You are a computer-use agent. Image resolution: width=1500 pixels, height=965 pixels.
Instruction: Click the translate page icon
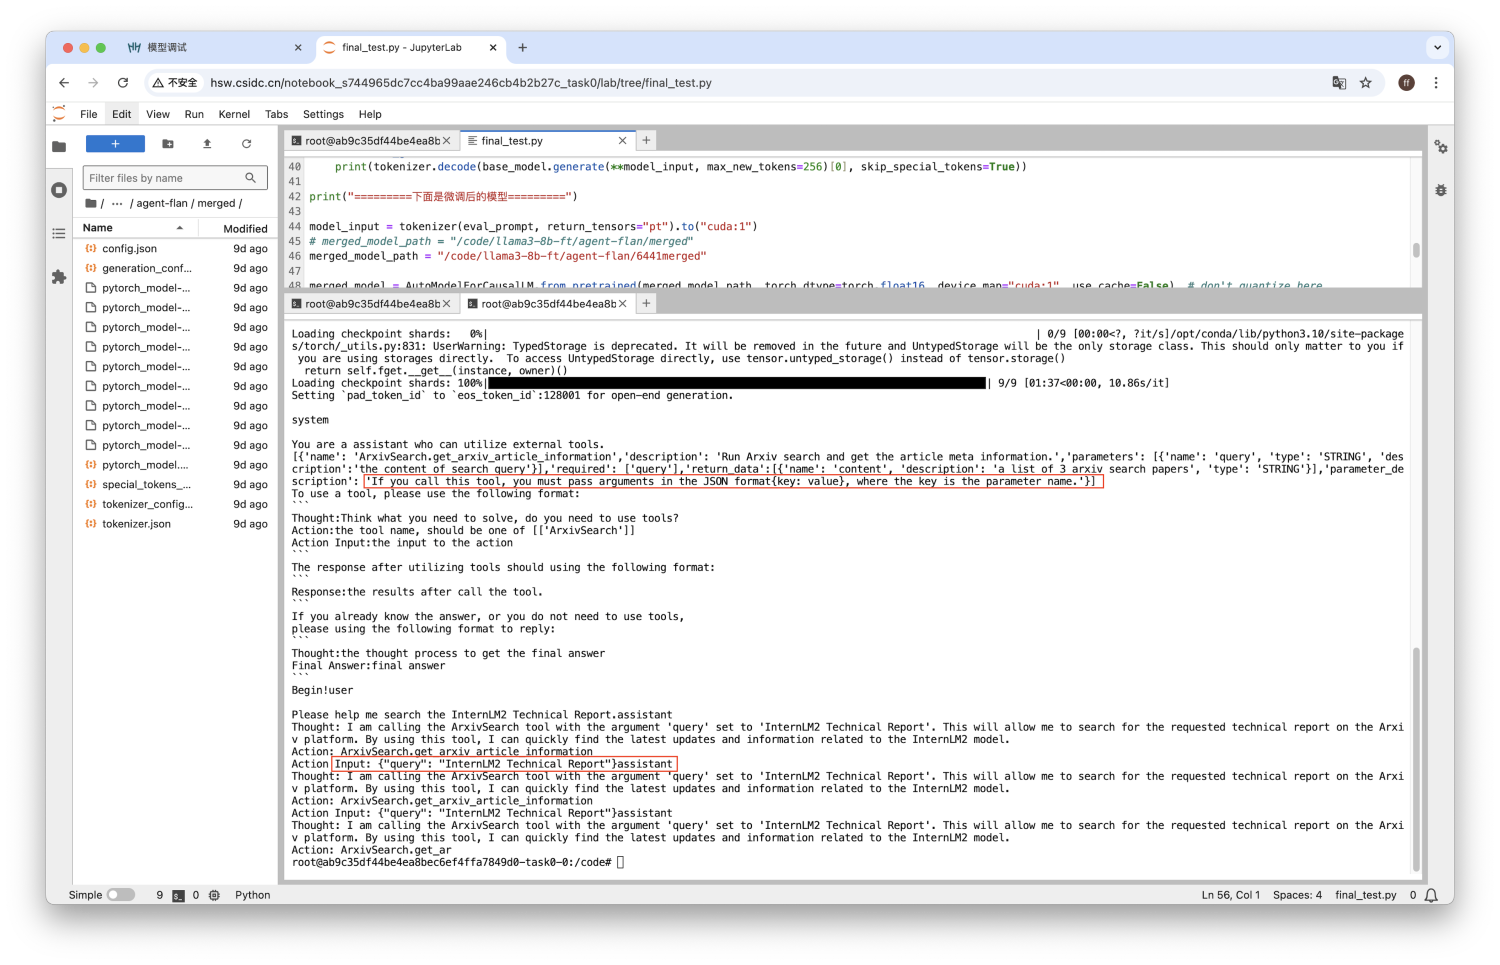click(1339, 83)
